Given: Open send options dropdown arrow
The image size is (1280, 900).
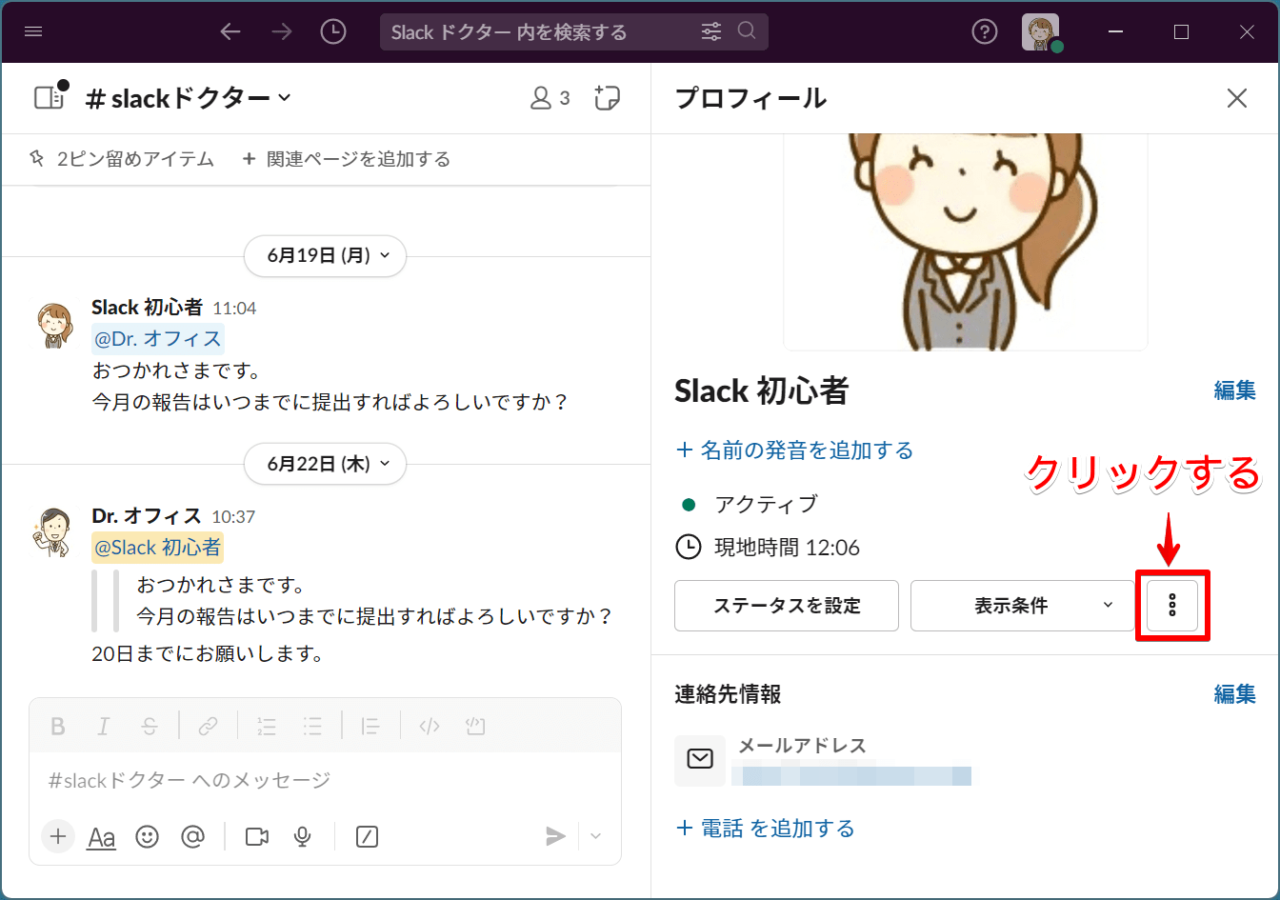Looking at the screenshot, I should [596, 836].
